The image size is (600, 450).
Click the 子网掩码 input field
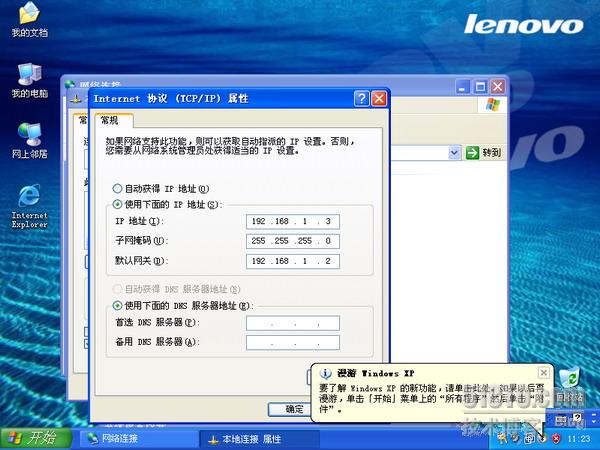point(293,241)
